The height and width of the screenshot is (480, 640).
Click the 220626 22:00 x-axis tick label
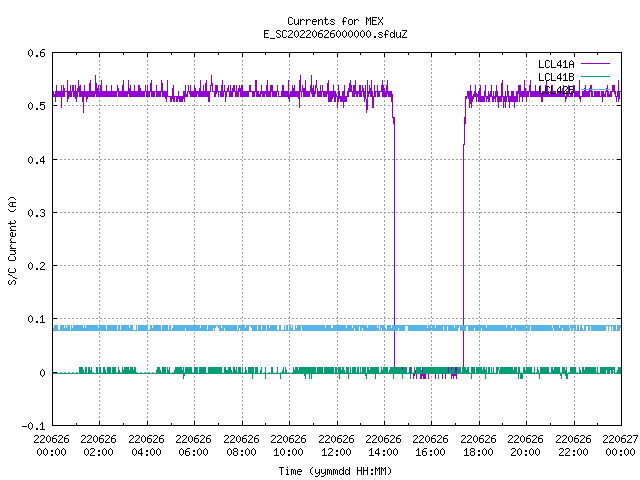tap(573, 446)
